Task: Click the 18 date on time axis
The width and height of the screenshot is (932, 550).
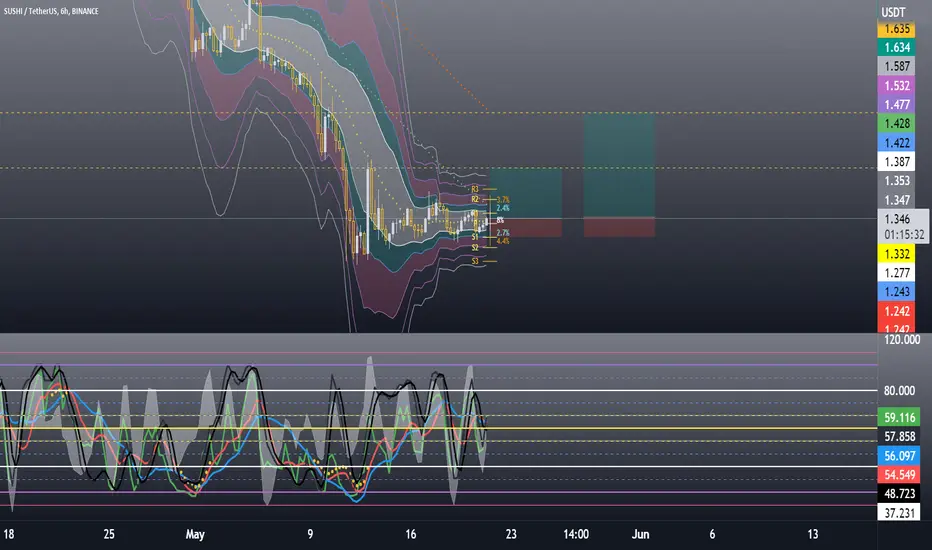Action: (8, 534)
